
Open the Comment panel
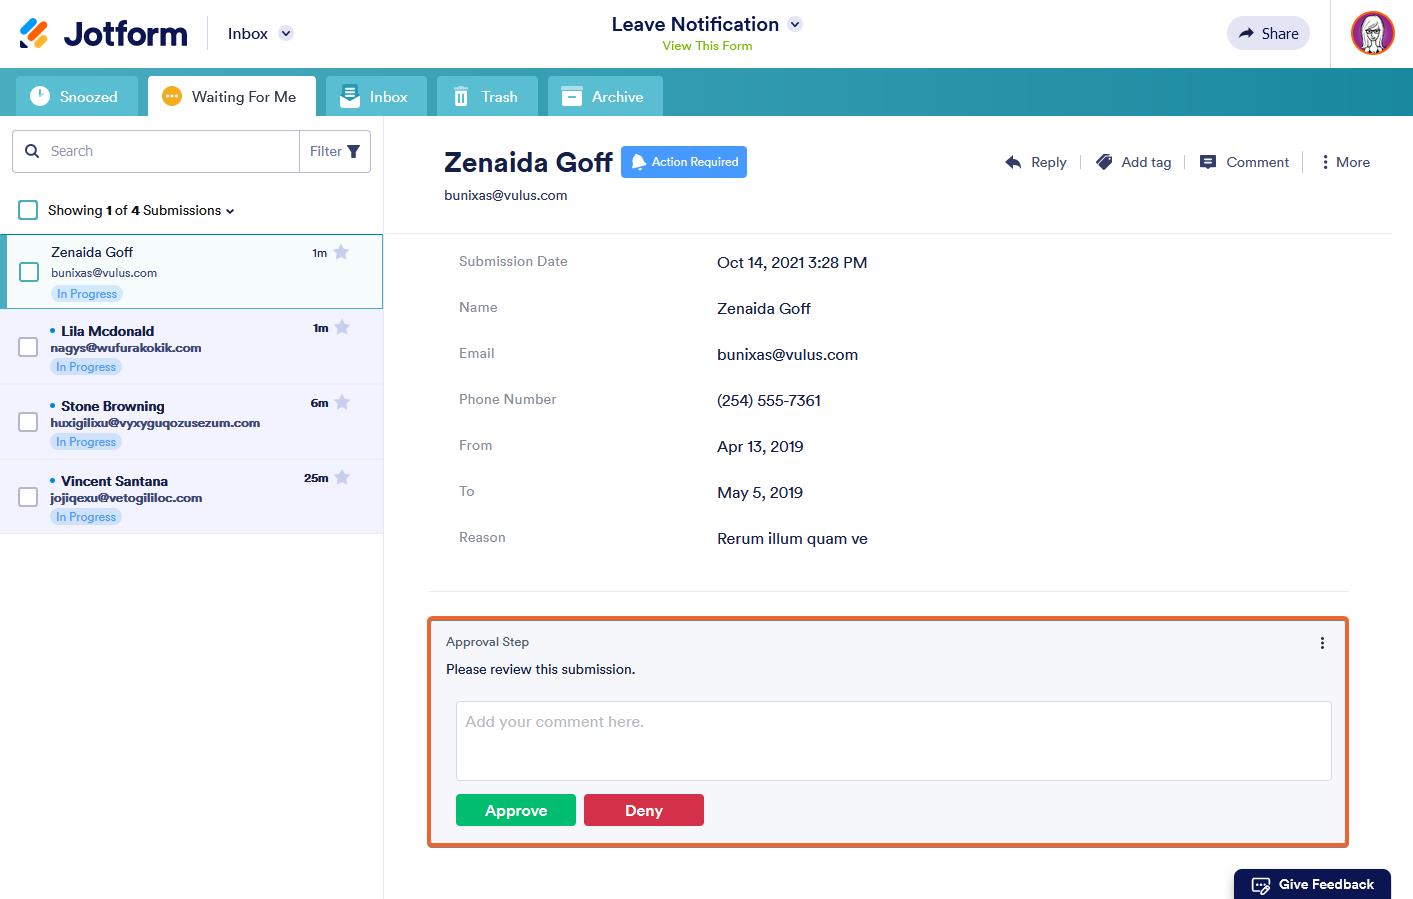click(x=1243, y=162)
